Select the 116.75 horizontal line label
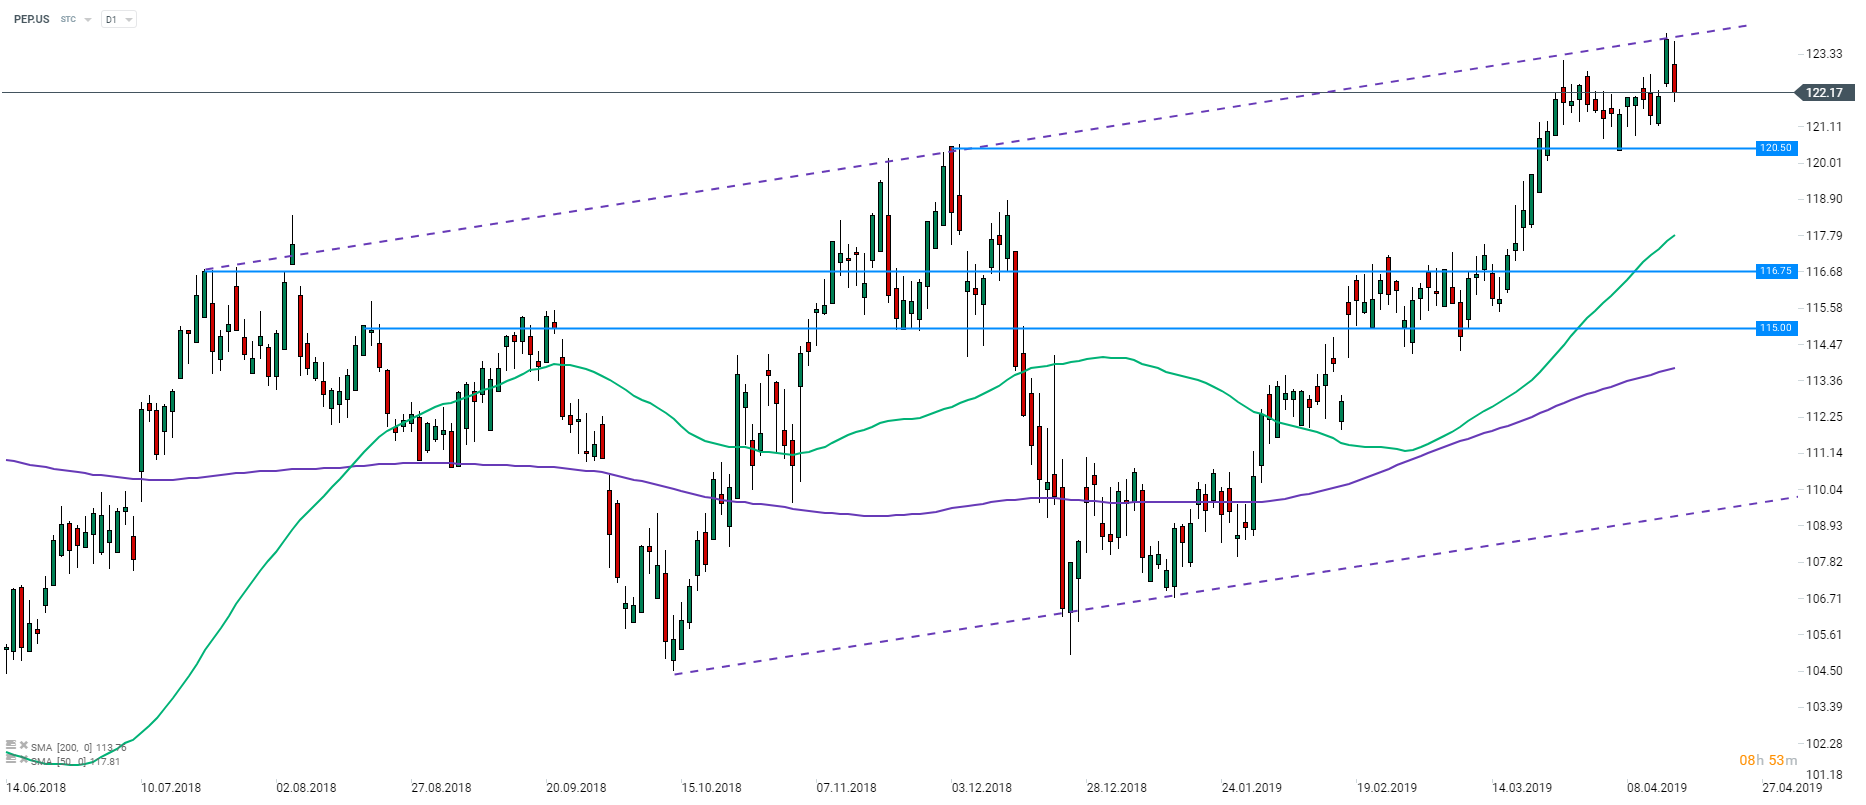The image size is (1866, 805). (1776, 271)
